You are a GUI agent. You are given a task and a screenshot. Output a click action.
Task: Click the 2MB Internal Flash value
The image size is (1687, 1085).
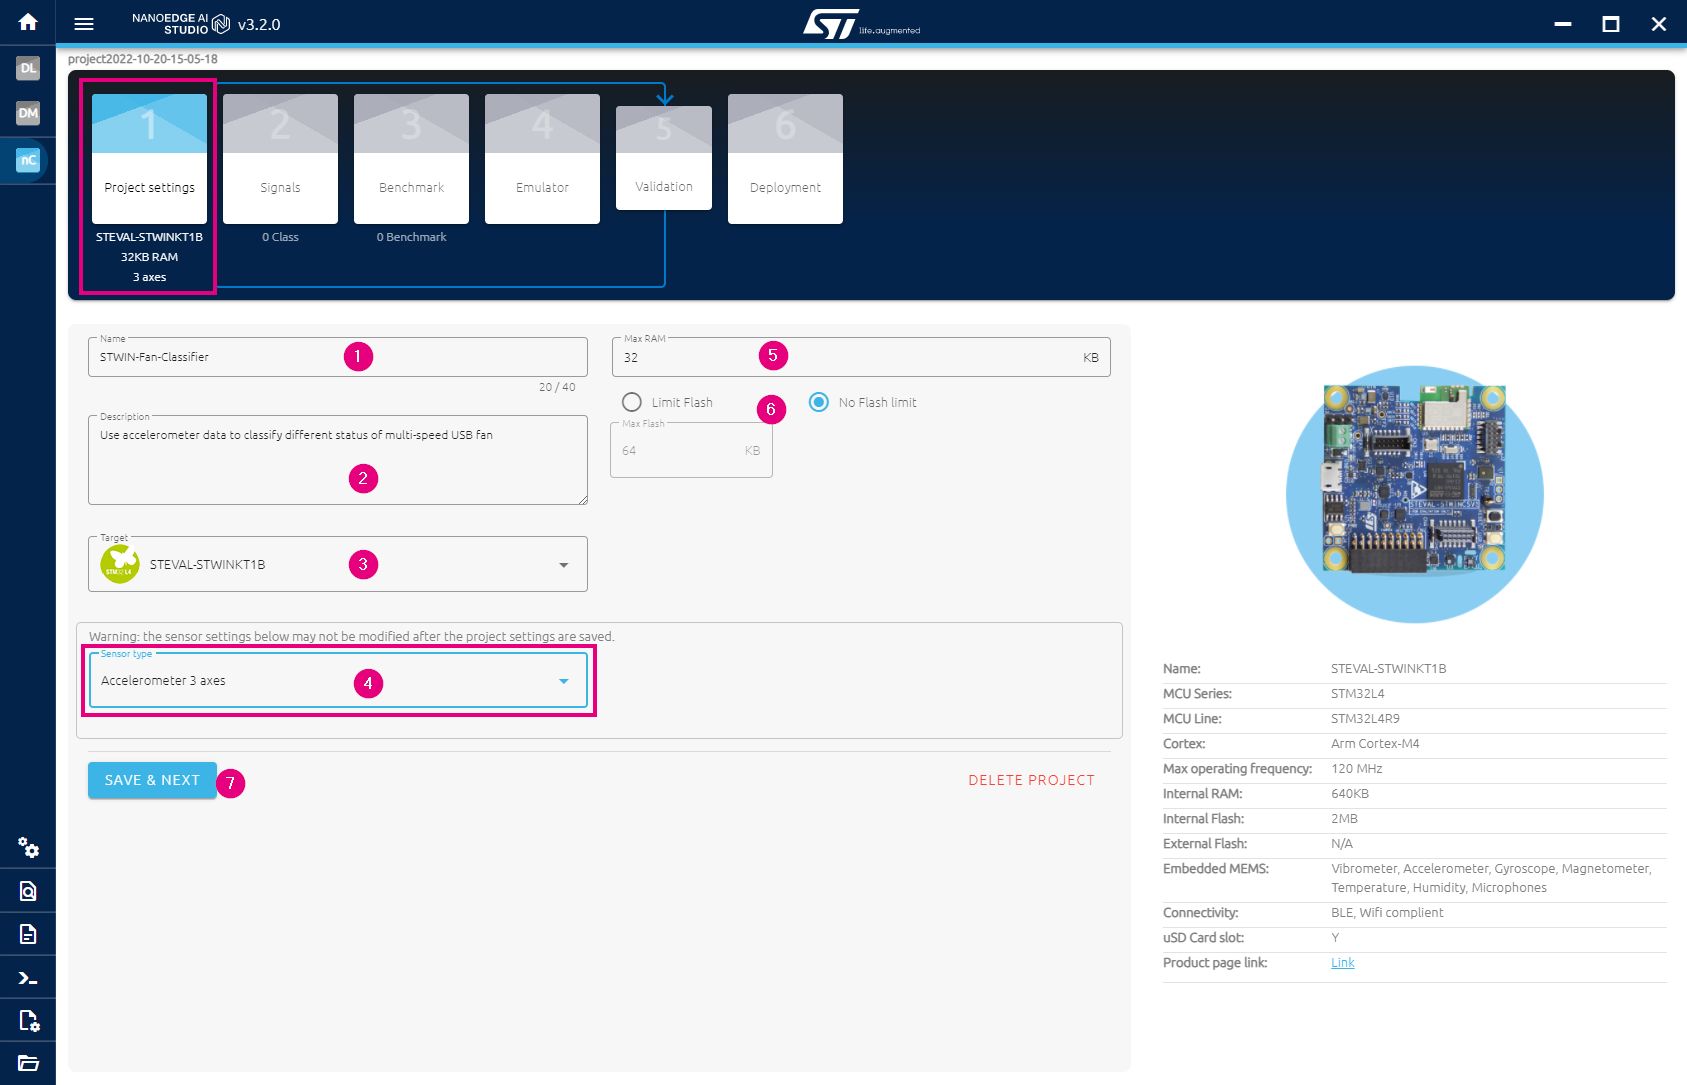click(x=1344, y=819)
